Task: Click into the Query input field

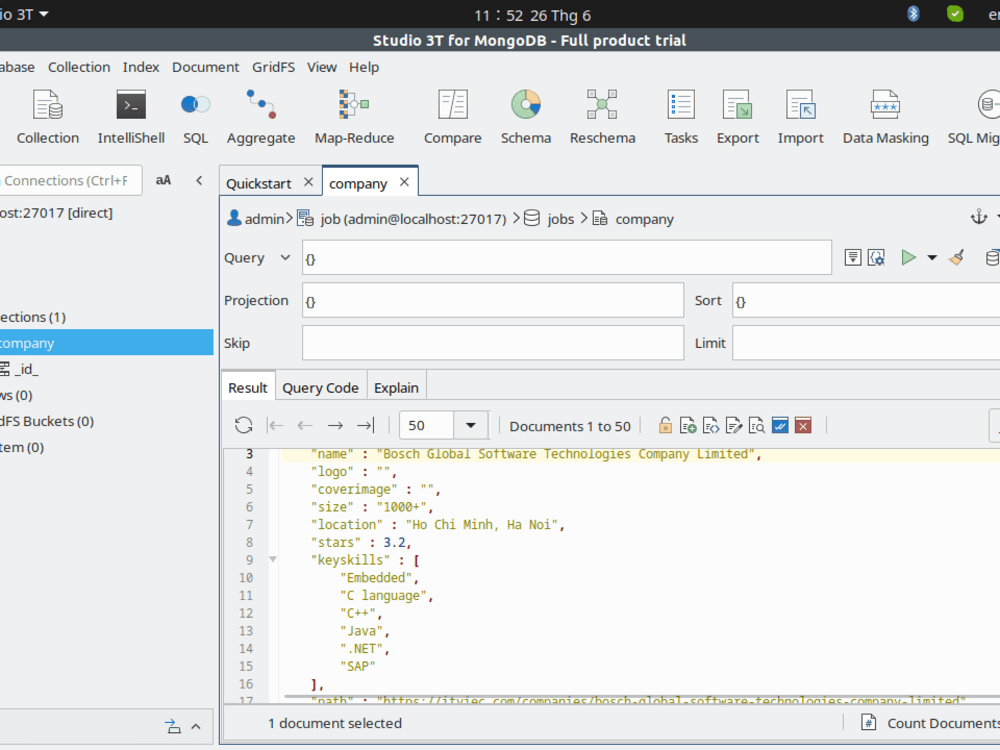Action: 567,258
